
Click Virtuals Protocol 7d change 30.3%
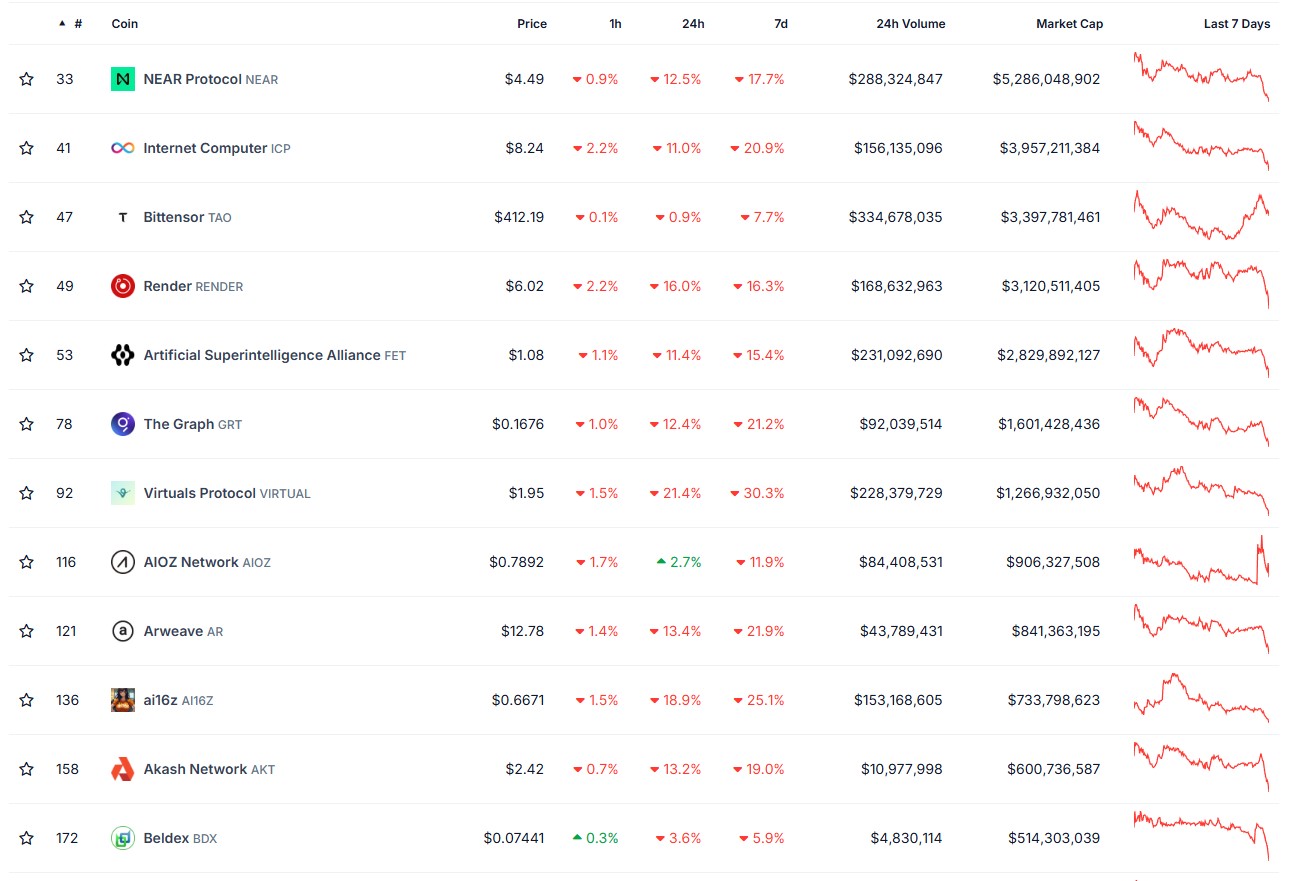(757, 493)
